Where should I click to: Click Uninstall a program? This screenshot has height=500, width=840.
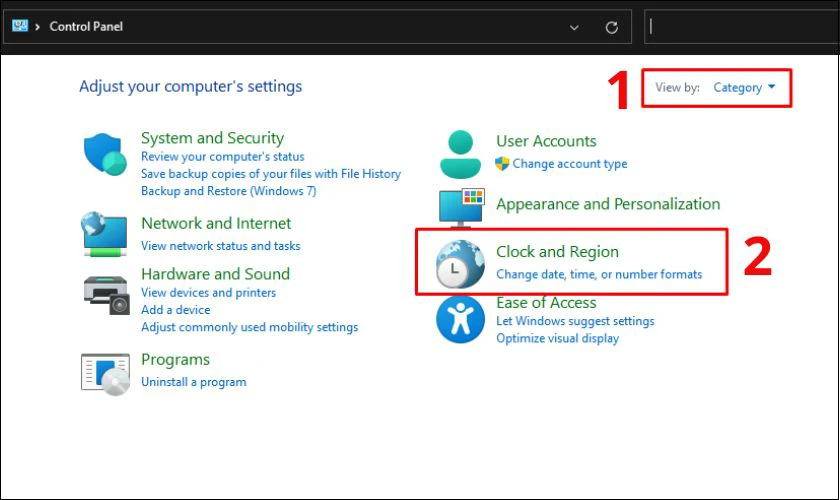point(193,382)
